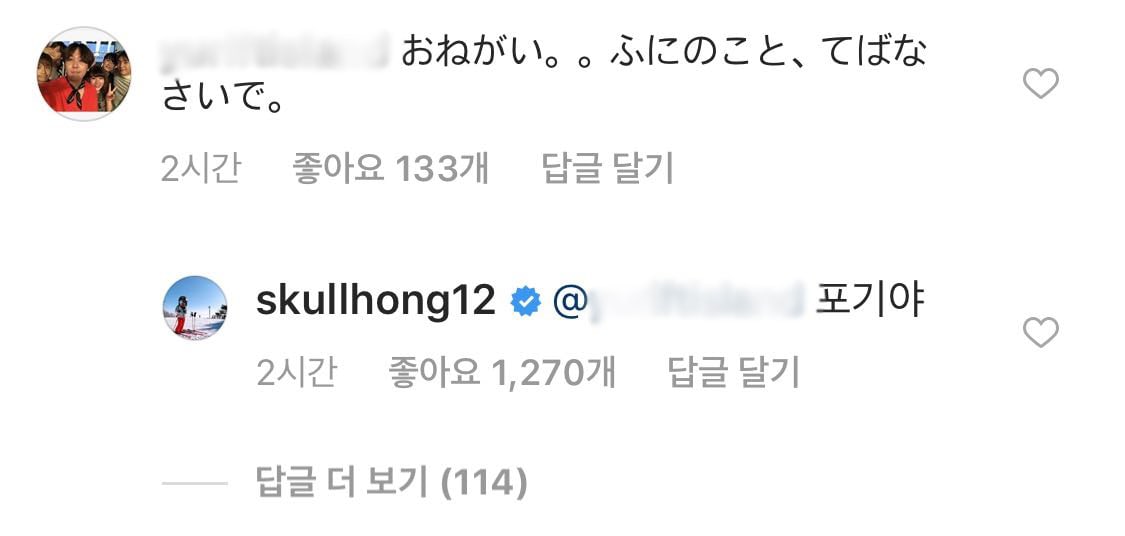
Task: Like the Japanese comment with the heart icon
Action: pos(1040,84)
